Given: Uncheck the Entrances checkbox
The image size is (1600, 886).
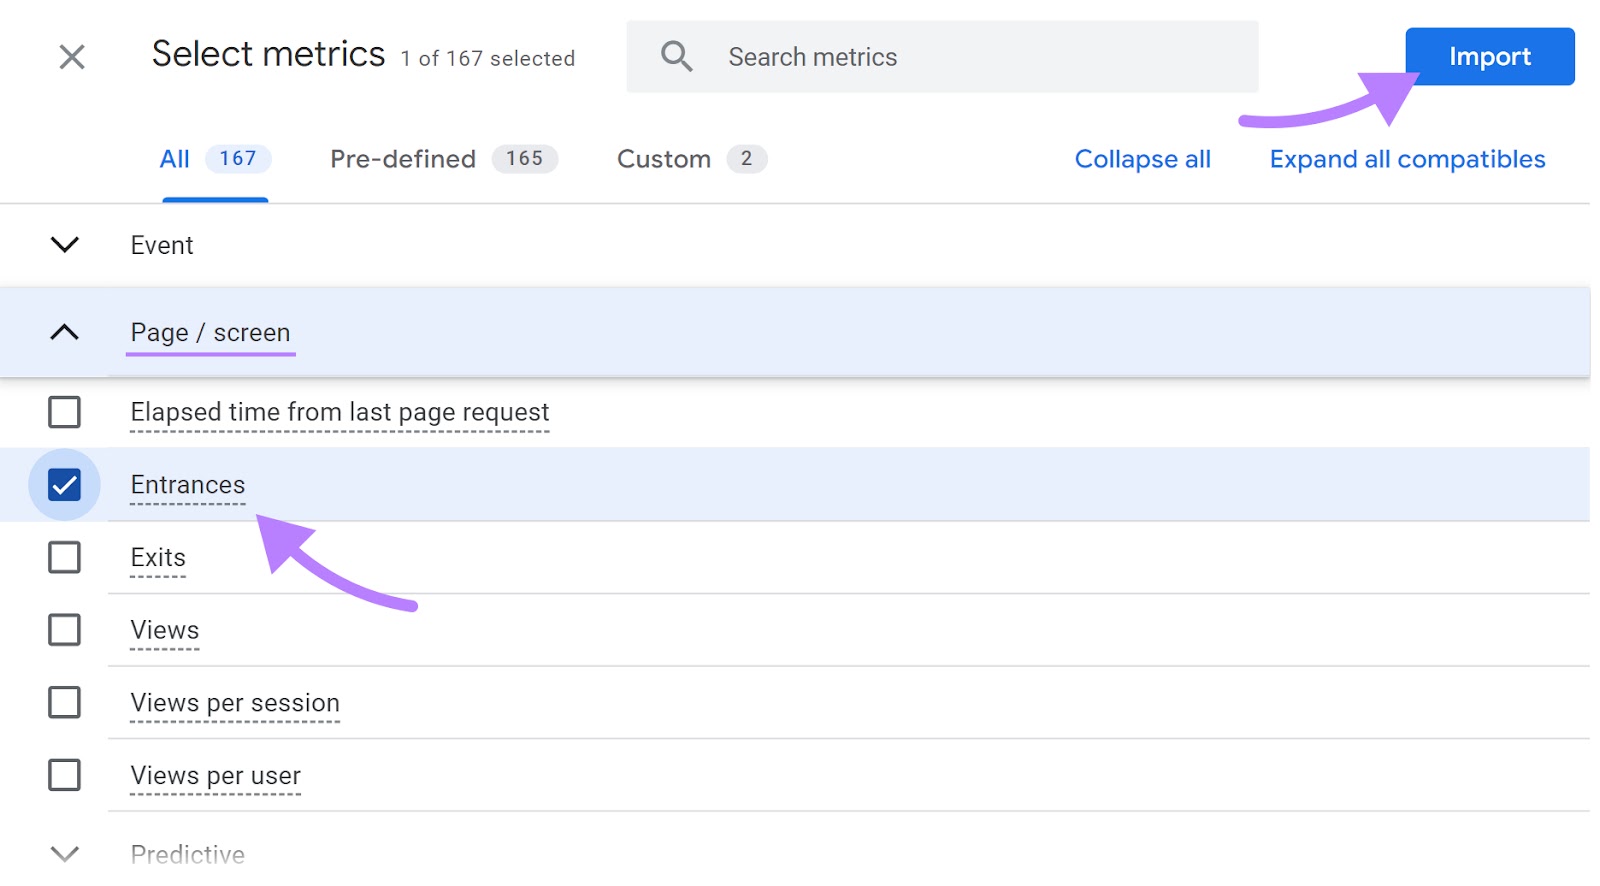Looking at the screenshot, I should click(65, 485).
